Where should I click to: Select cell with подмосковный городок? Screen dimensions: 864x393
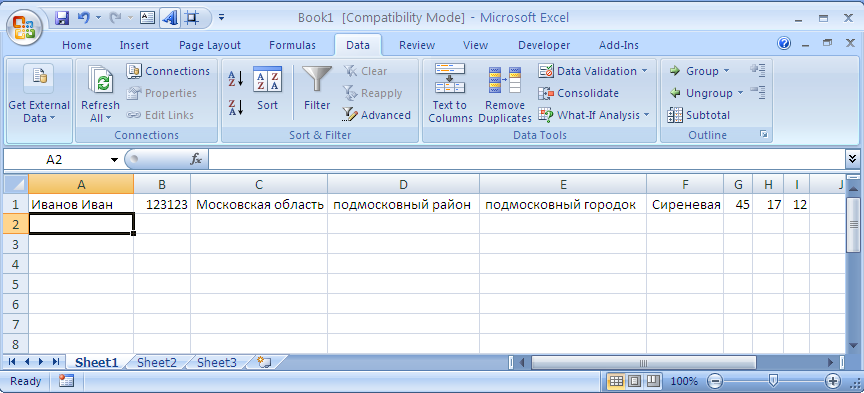pos(563,204)
